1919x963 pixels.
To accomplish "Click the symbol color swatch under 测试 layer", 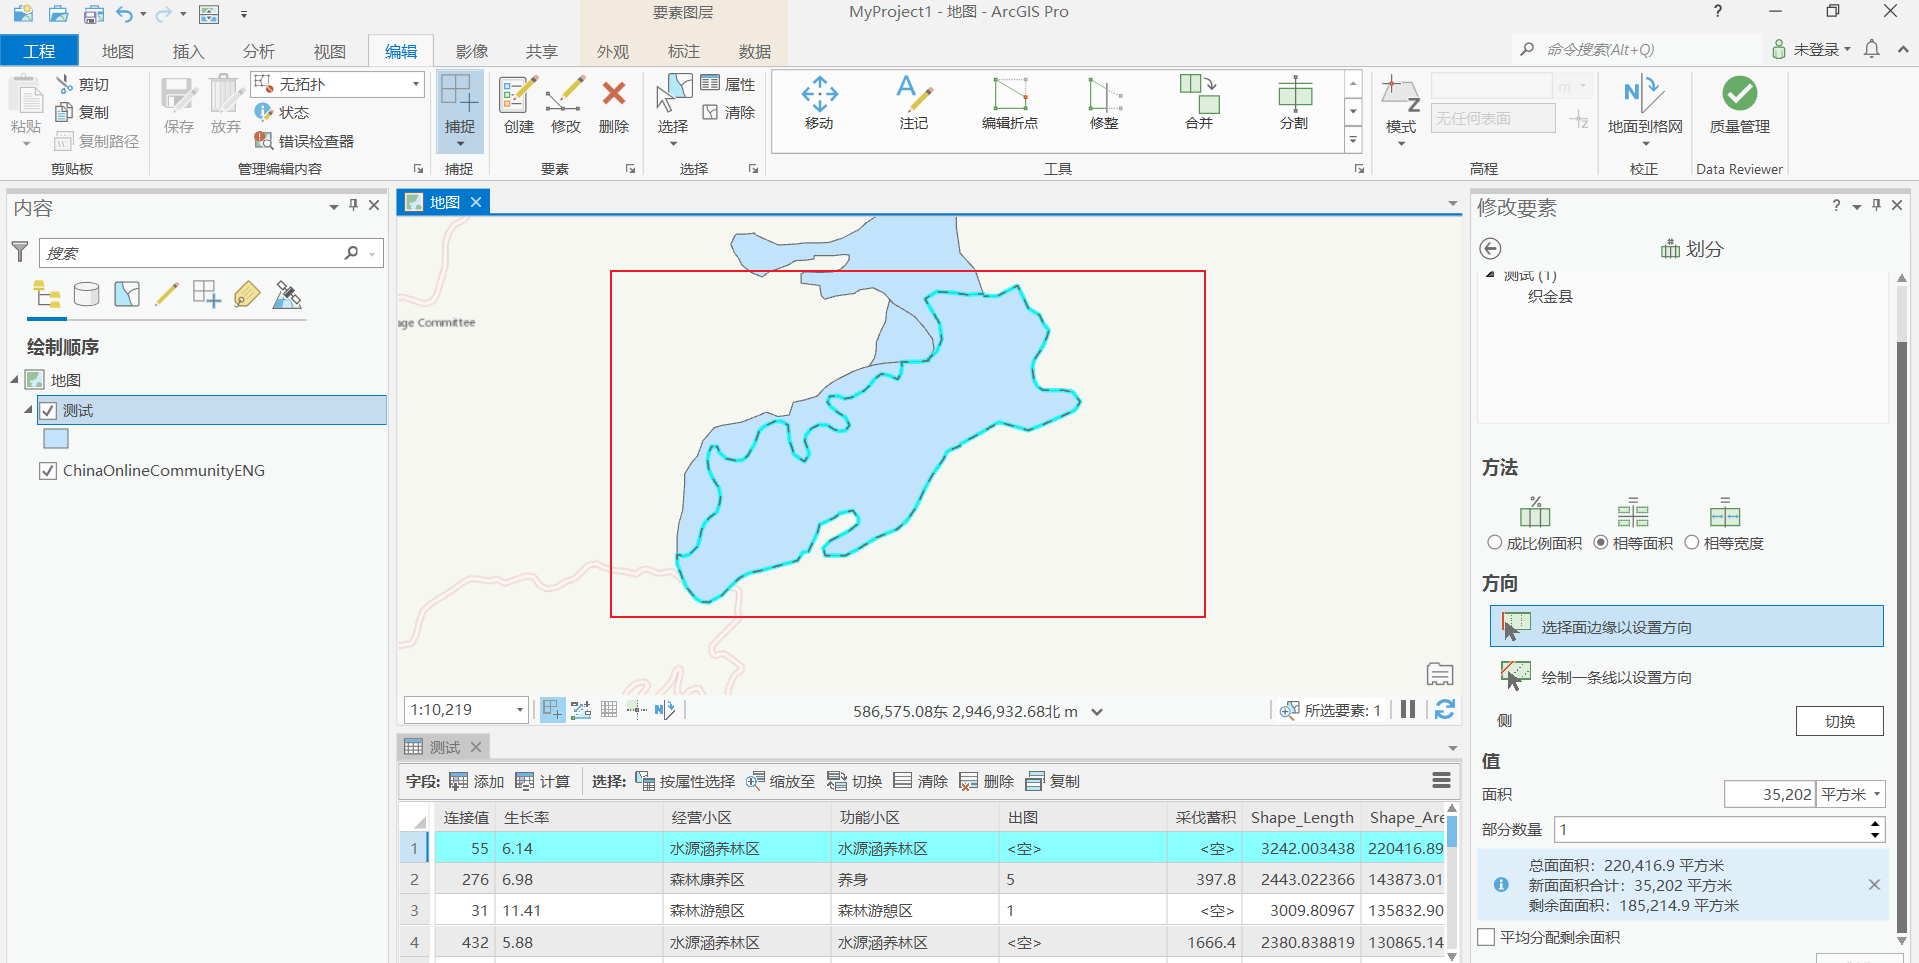I will 56,438.
